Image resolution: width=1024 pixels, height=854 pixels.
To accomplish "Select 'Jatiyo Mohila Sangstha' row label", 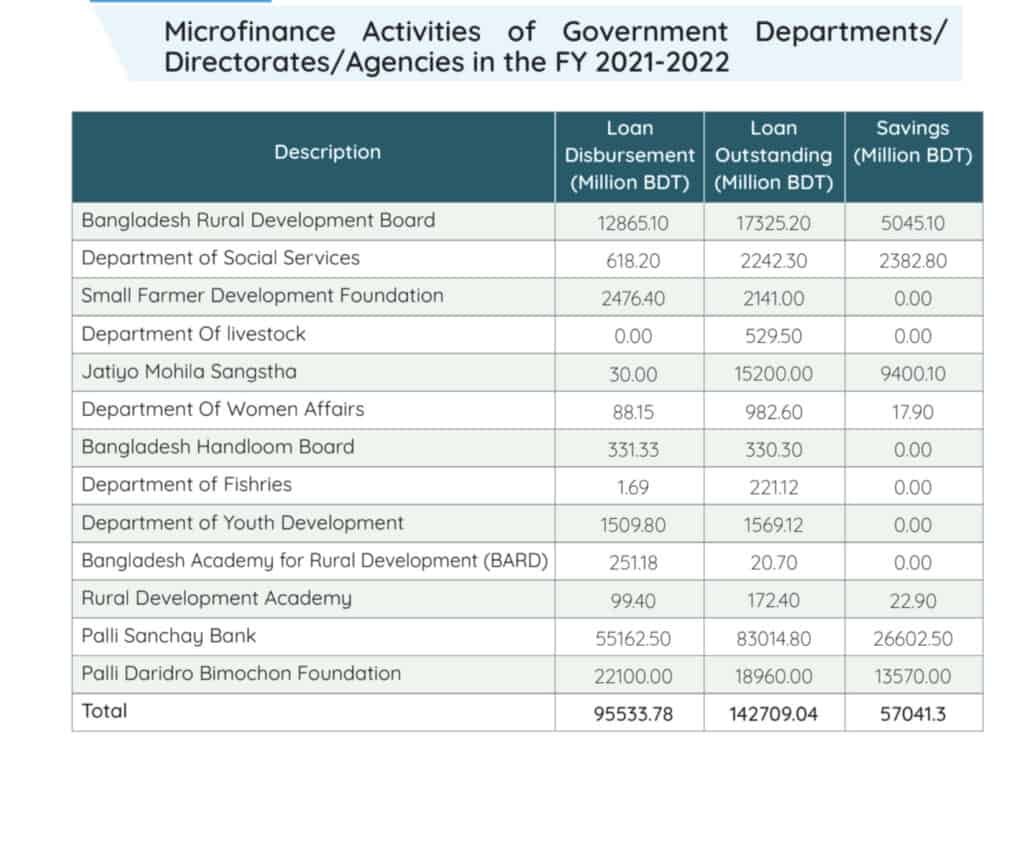I will pyautogui.click(x=189, y=372).
